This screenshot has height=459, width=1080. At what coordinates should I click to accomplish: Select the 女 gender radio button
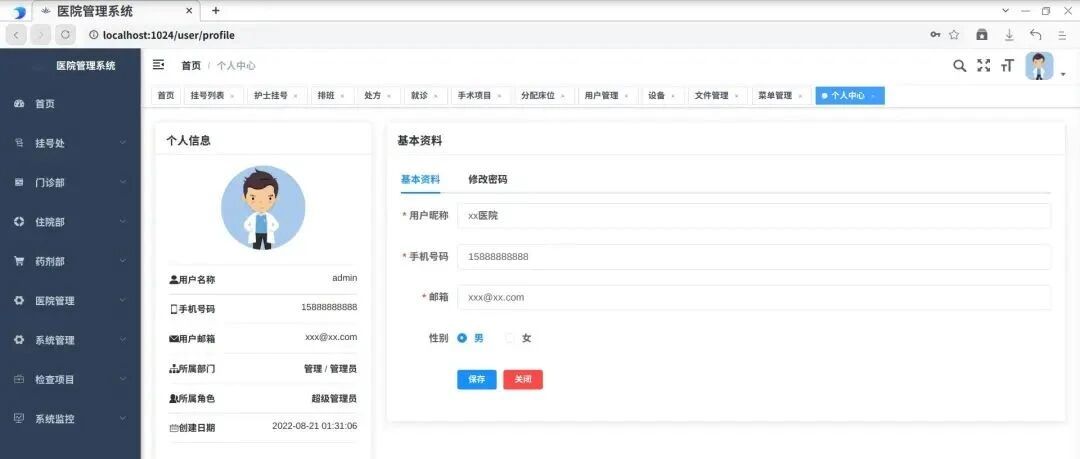(x=510, y=338)
